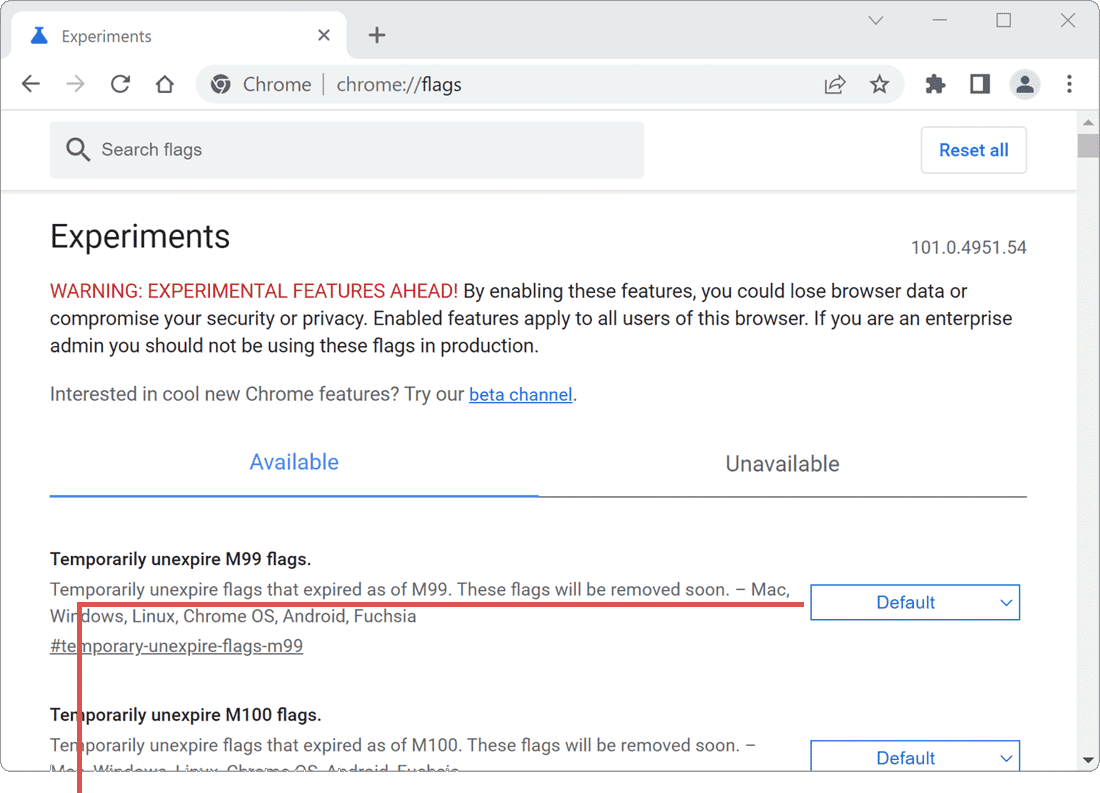1100x793 pixels.
Task: Reload the chrome://flags page
Action: [120, 84]
